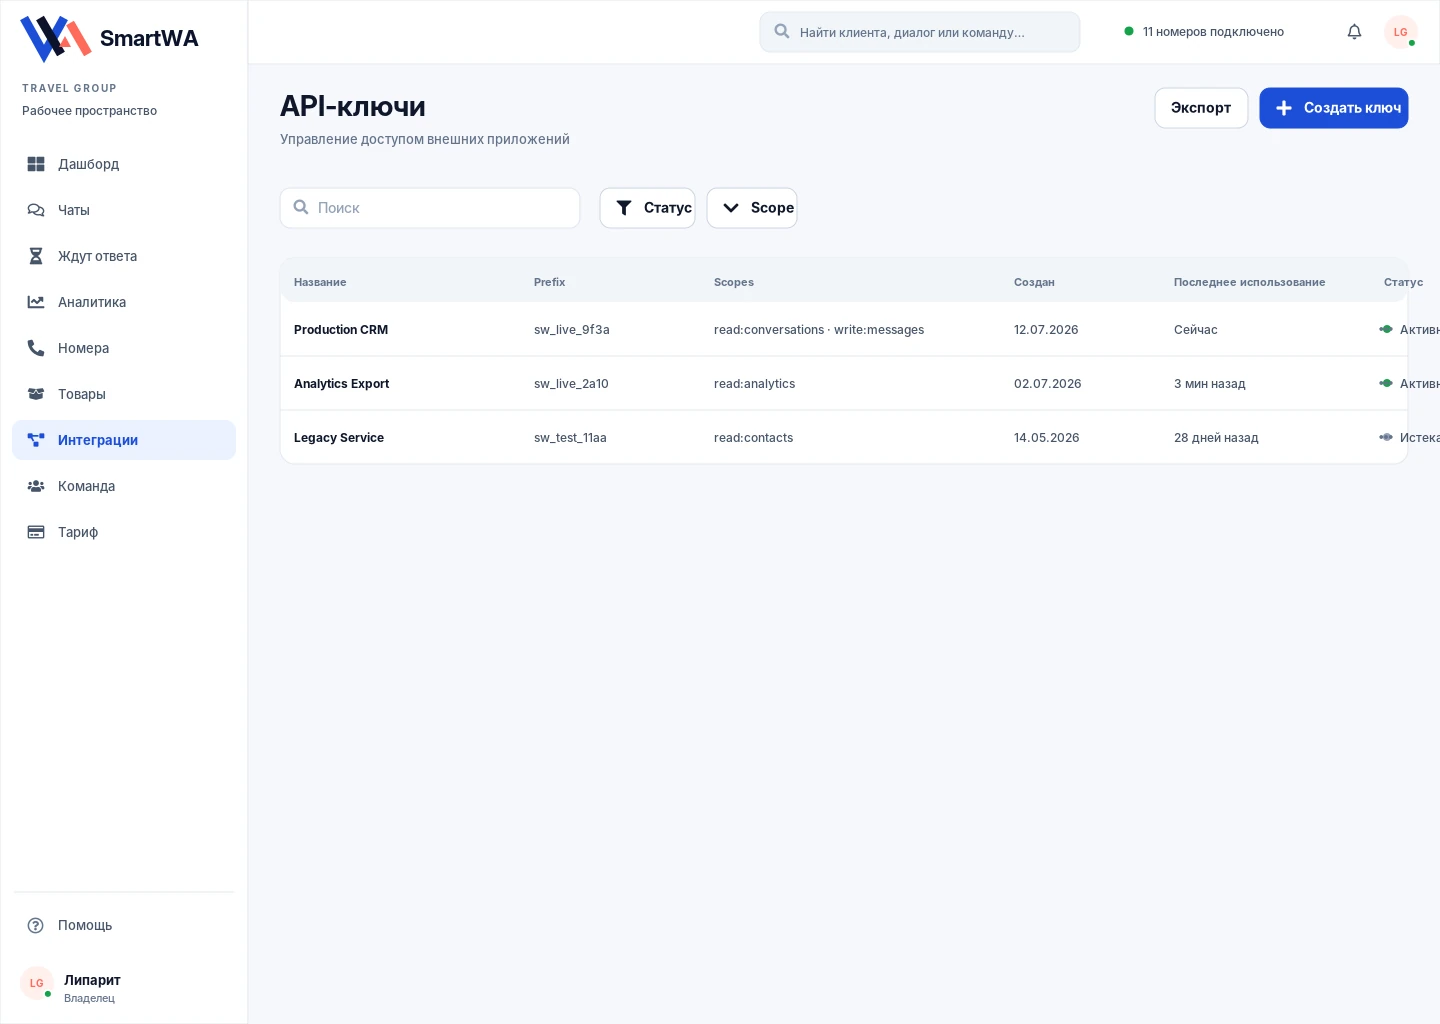Click read:conversations · write:messages scopes
This screenshot has height=1024, width=1440.
click(x=819, y=330)
